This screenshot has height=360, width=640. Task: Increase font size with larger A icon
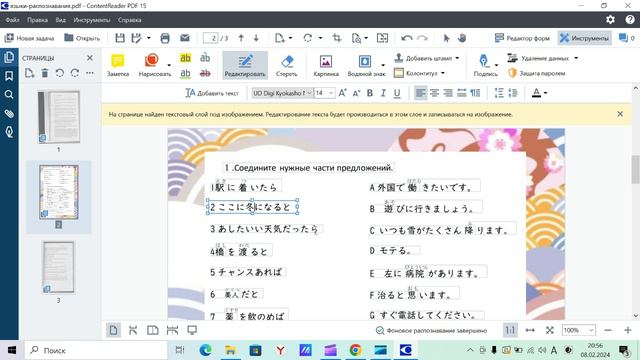click(x=342, y=93)
